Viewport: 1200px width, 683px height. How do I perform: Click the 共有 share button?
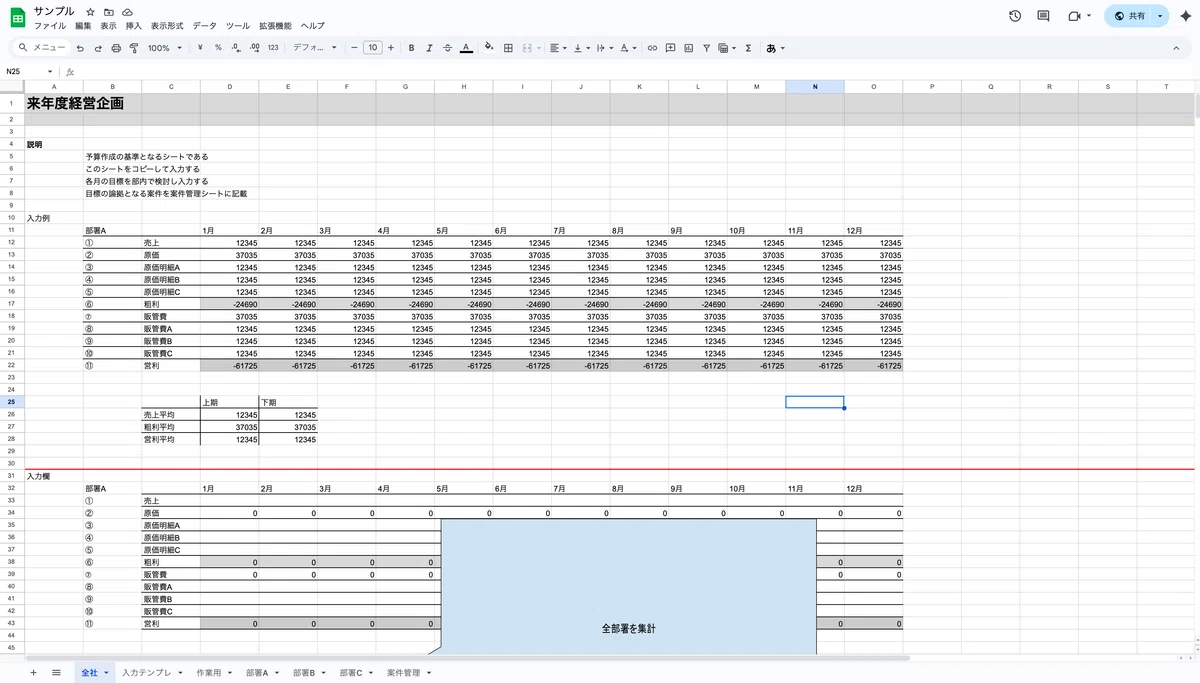tap(1129, 16)
